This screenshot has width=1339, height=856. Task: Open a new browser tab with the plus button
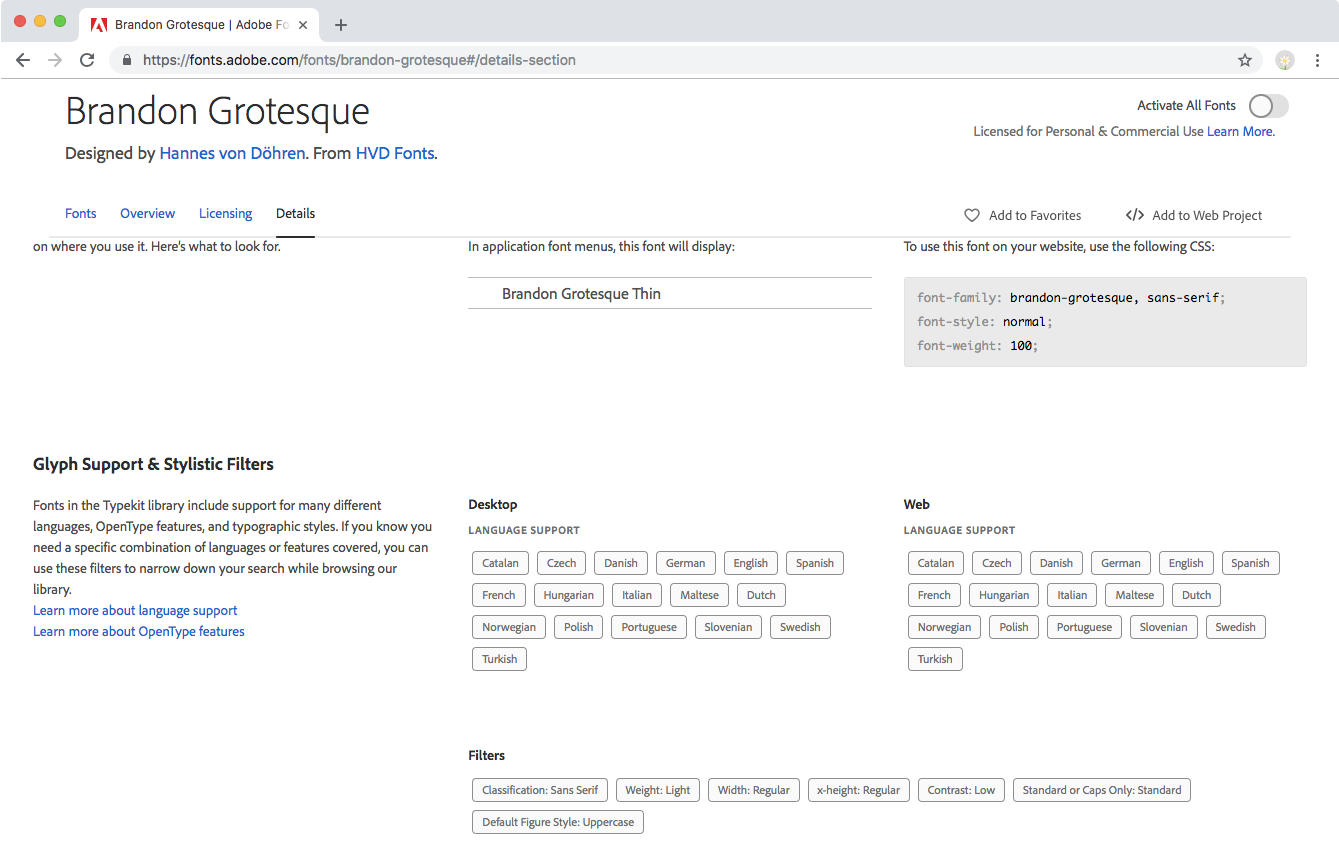[x=341, y=24]
